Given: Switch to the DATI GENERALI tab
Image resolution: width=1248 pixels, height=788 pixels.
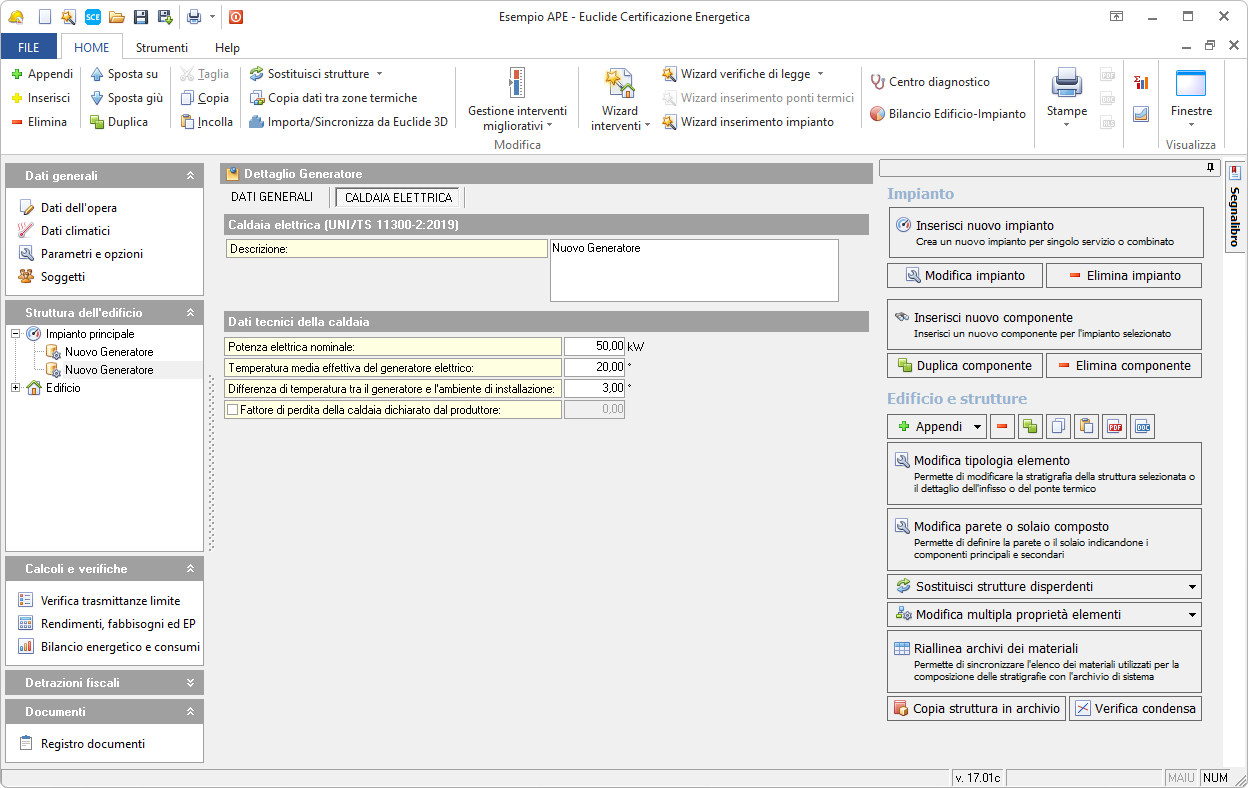Looking at the screenshot, I should click(272, 197).
